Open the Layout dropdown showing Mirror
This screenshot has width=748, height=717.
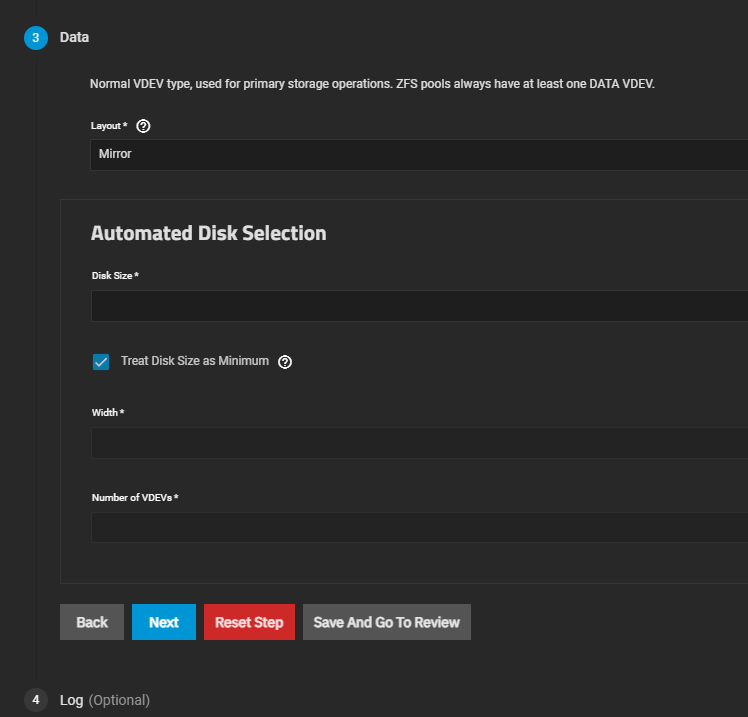pyautogui.click(x=419, y=155)
